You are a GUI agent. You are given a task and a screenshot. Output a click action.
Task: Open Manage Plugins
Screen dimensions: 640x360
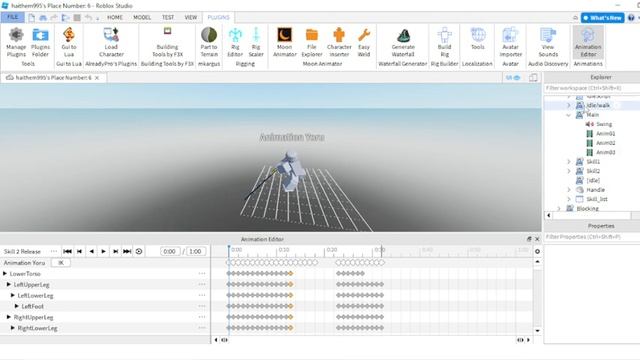pos(16,42)
